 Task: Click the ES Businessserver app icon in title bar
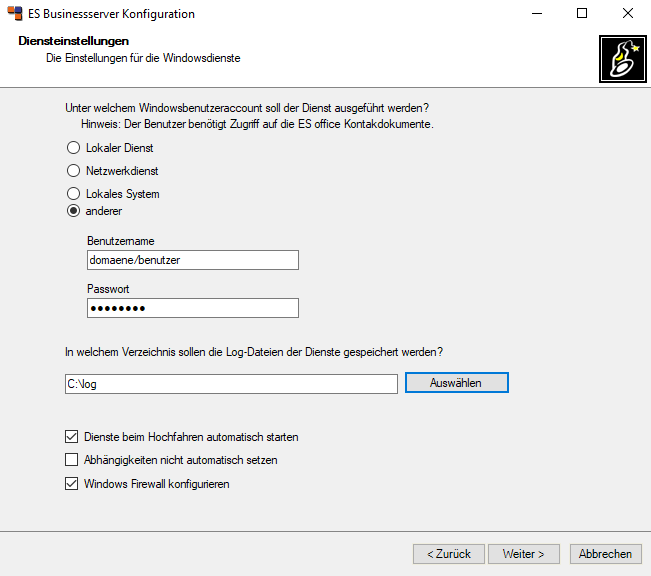(x=15, y=14)
